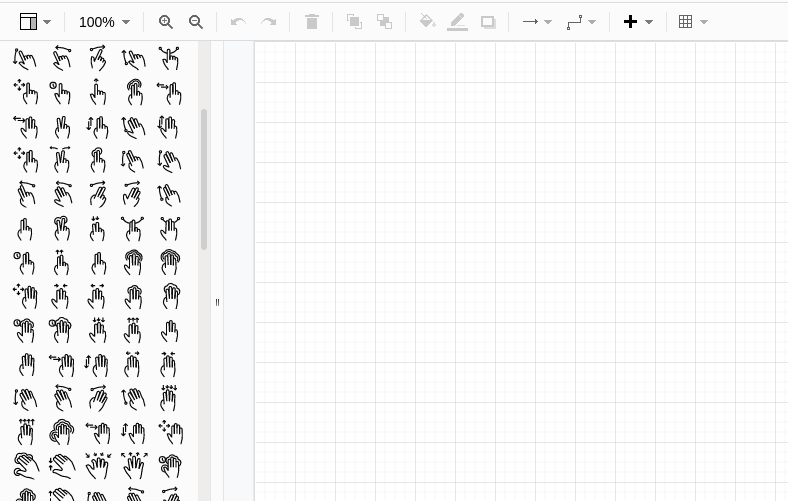This screenshot has width=788, height=501.
Task: Open the 100% zoom level dropdown
Action: pyautogui.click(x=105, y=22)
